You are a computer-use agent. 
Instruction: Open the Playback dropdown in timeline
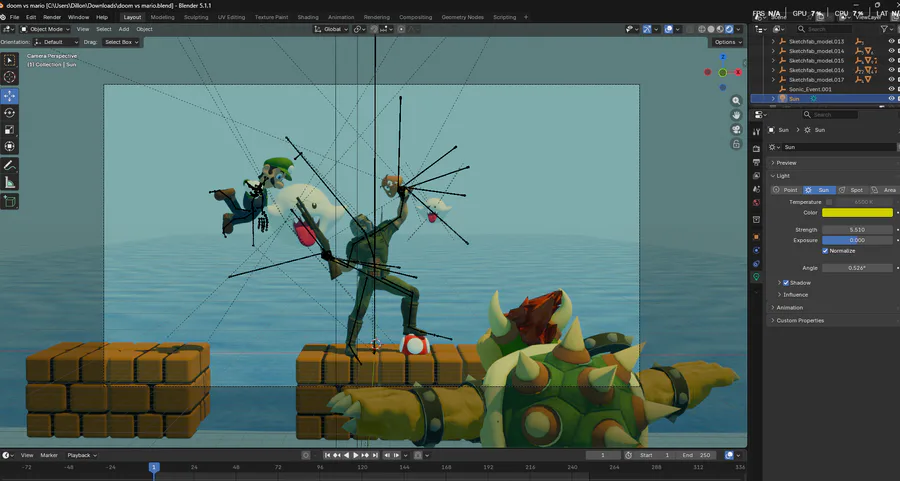click(82, 455)
